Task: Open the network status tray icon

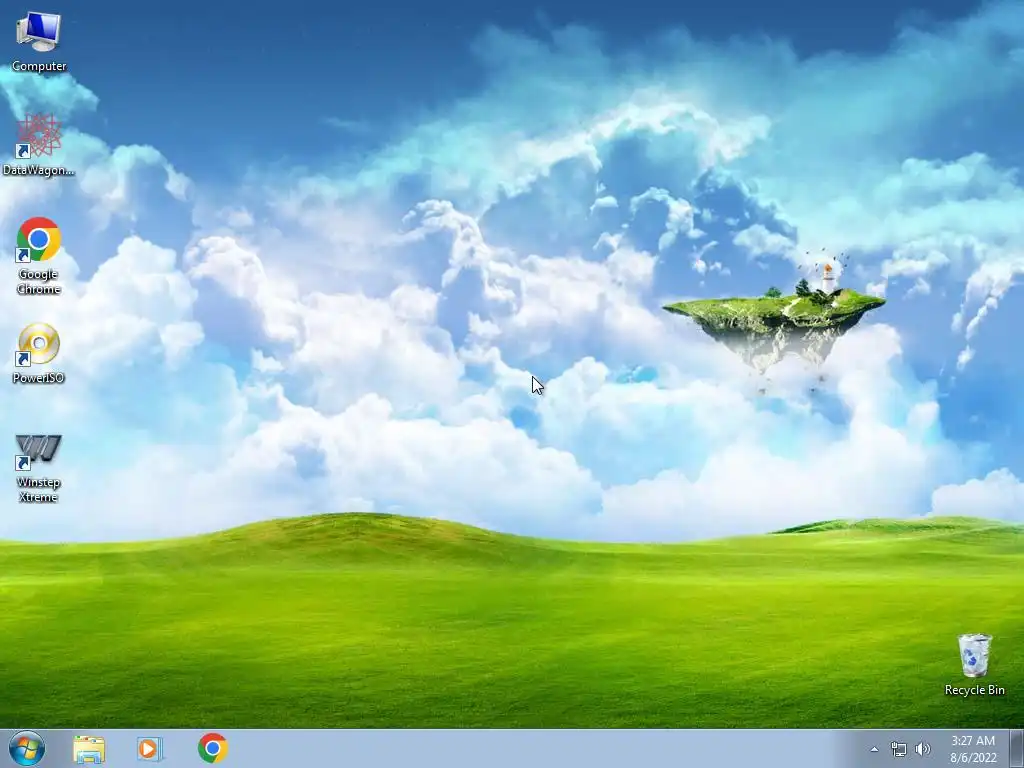Action: tap(899, 749)
